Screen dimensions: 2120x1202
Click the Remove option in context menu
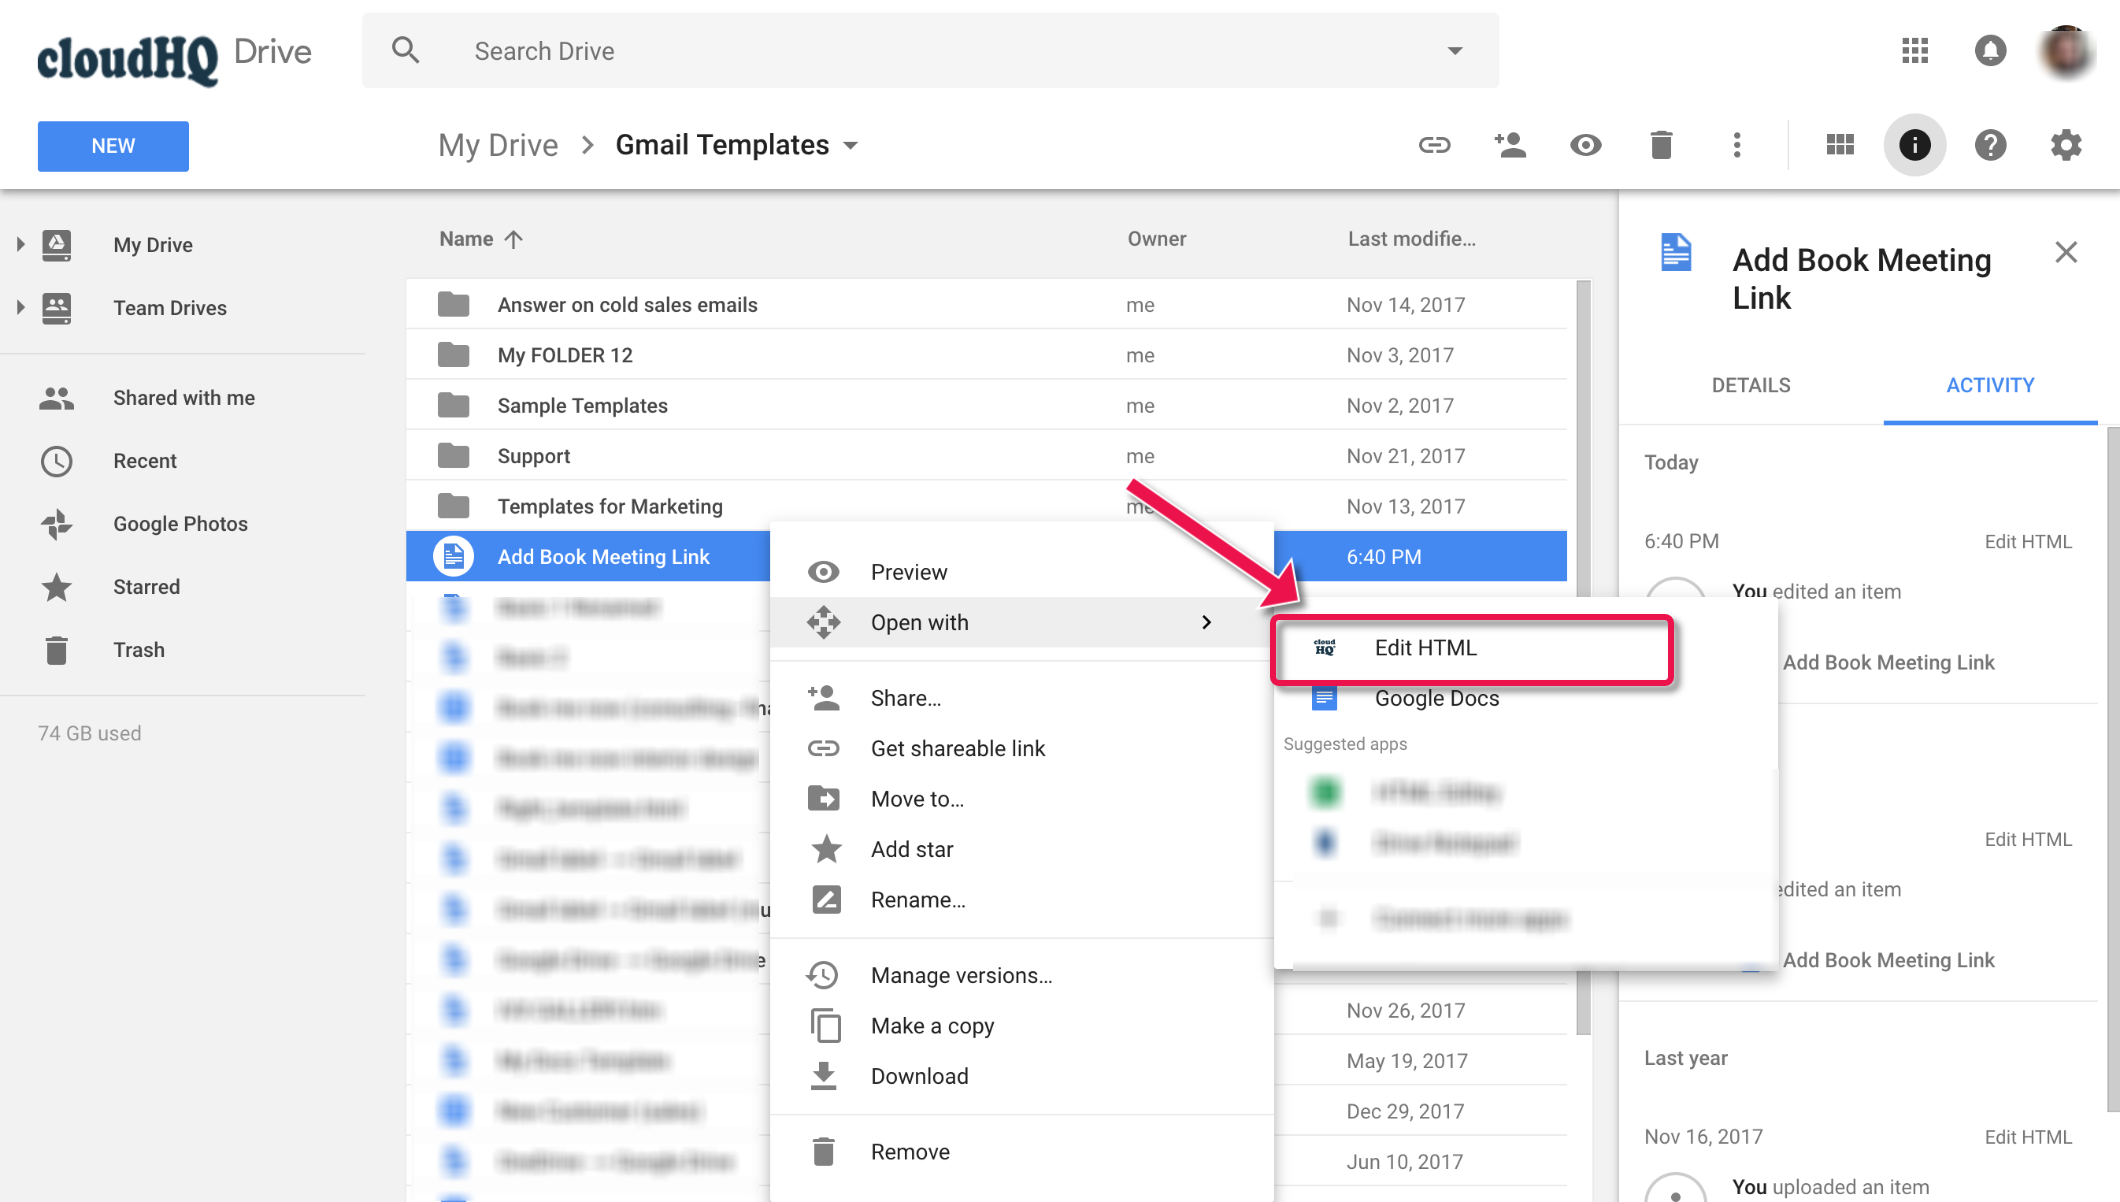click(x=911, y=1151)
